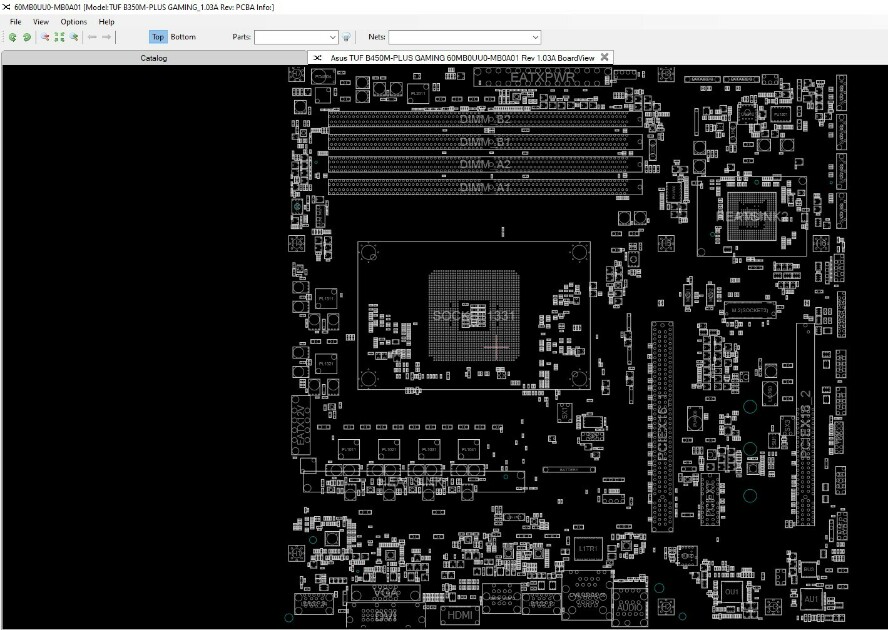Click the fit-to-window green arrows icon
Screen dimensions: 888x630
(59, 37)
